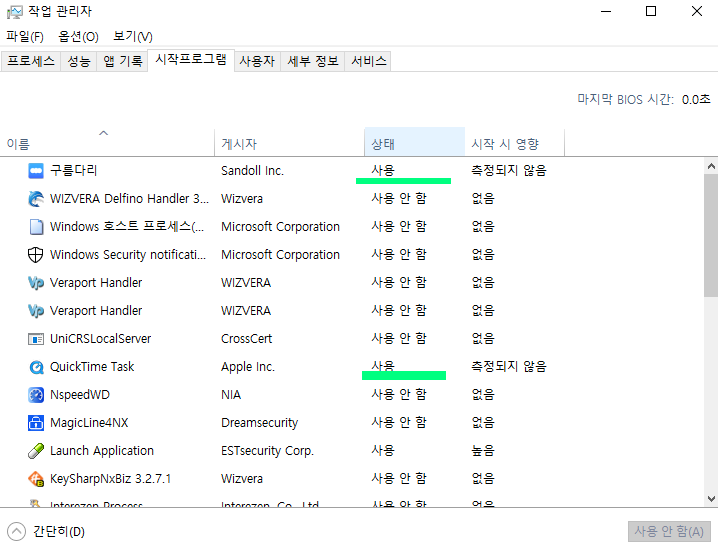Click the NspeedWD icon

pos(36,395)
